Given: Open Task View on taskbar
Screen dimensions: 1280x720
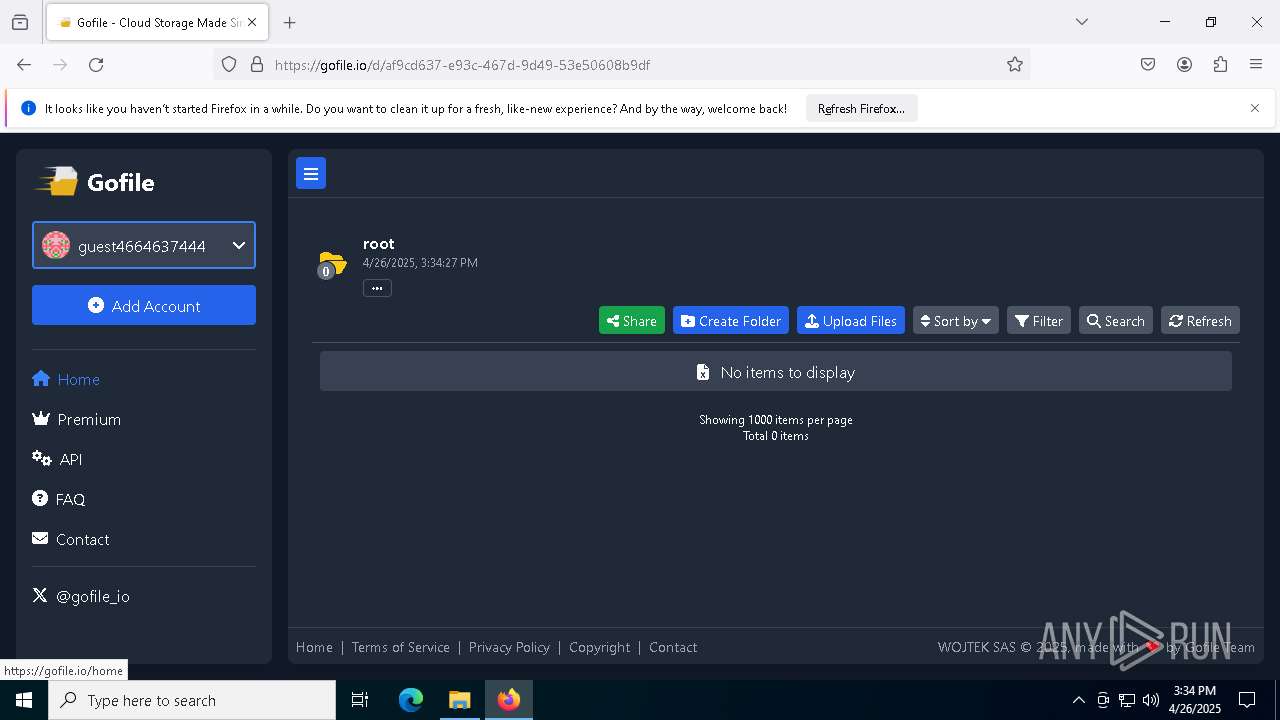Looking at the screenshot, I should pyautogui.click(x=360, y=700).
